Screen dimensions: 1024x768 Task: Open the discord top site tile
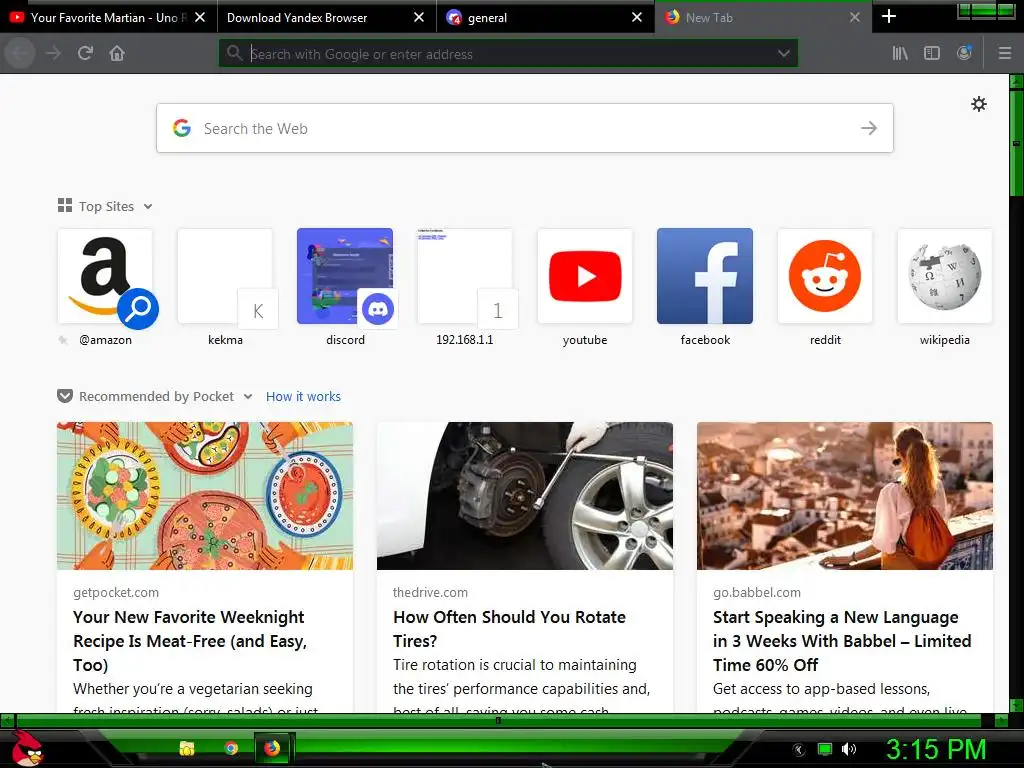(345, 276)
